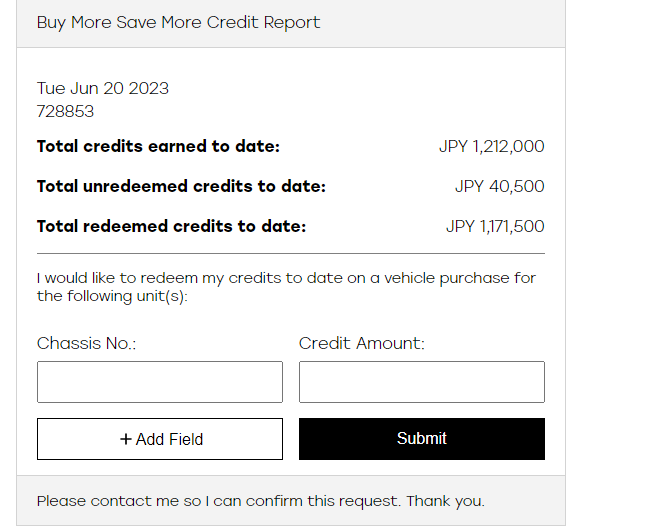Select the JPY 1,212,000 amount
658x530 pixels.
492,146
